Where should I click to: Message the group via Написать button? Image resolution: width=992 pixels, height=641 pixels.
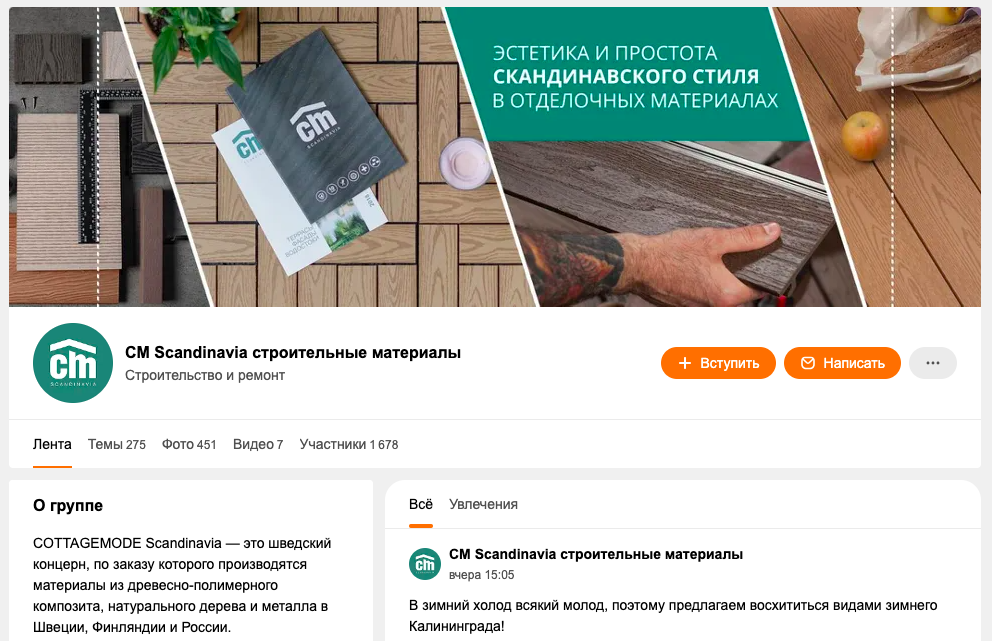pos(842,363)
